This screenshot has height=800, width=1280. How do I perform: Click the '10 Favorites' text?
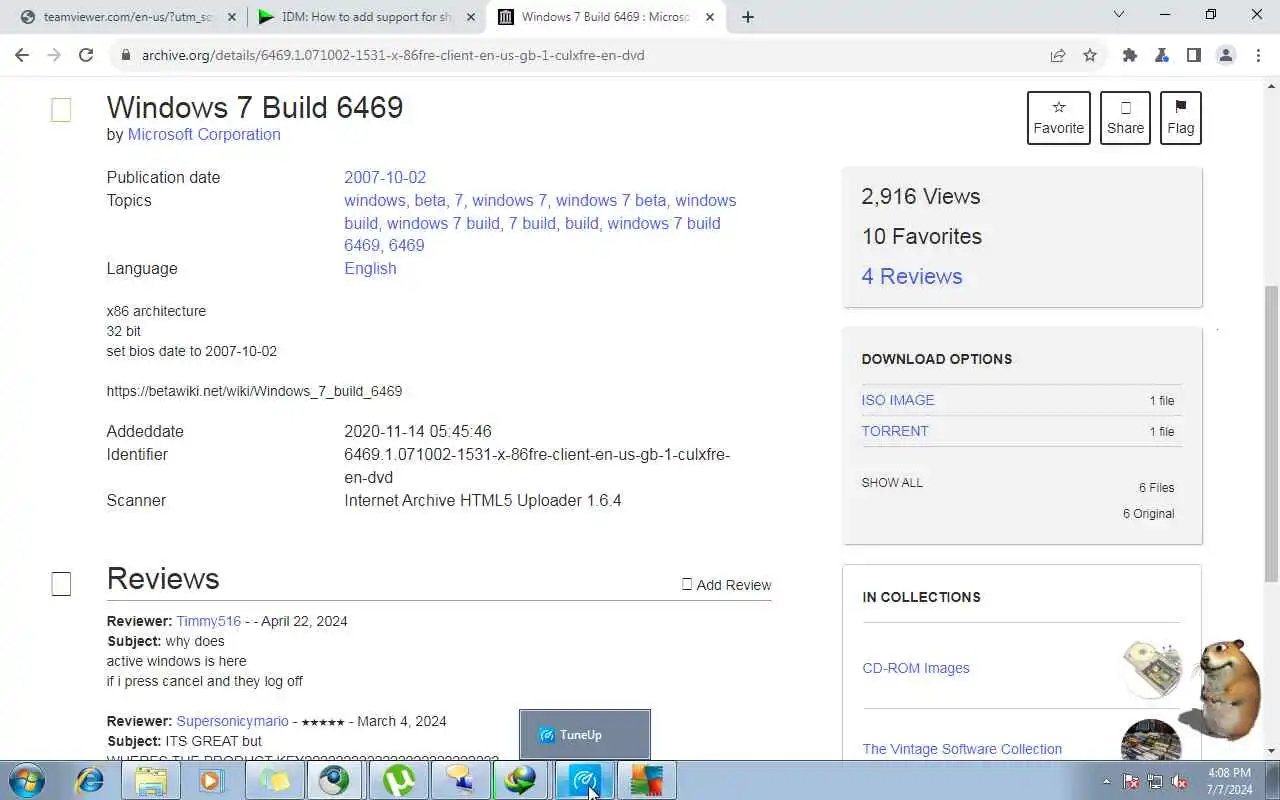[x=922, y=236]
